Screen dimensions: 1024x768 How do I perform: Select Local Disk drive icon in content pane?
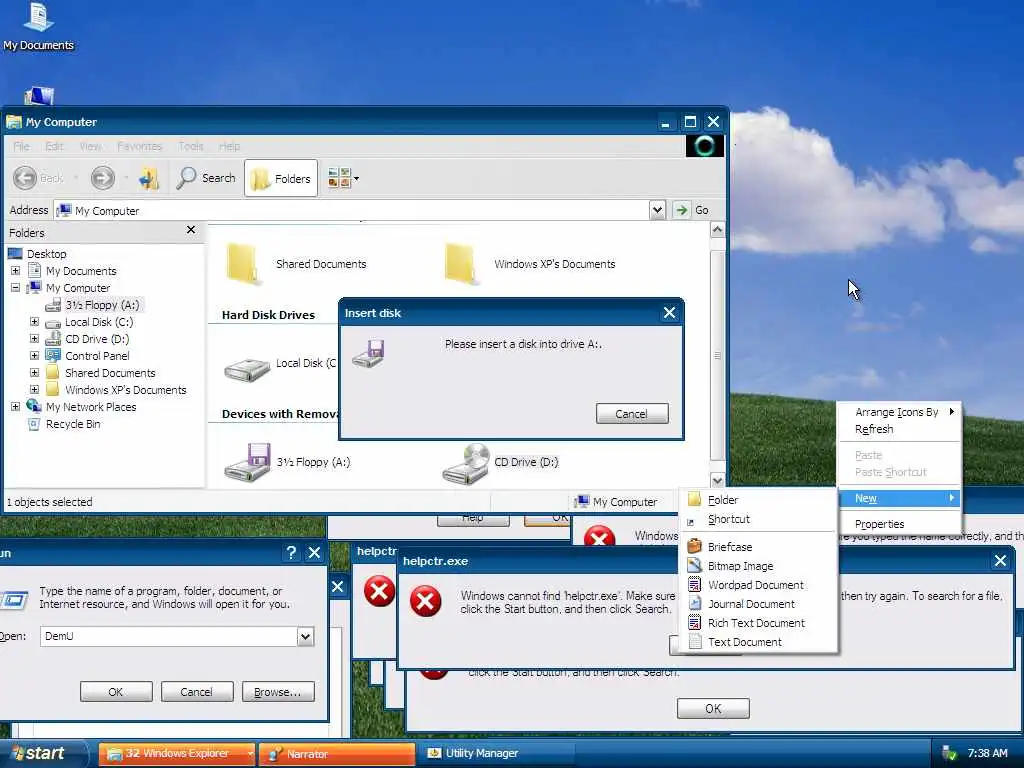pos(247,370)
